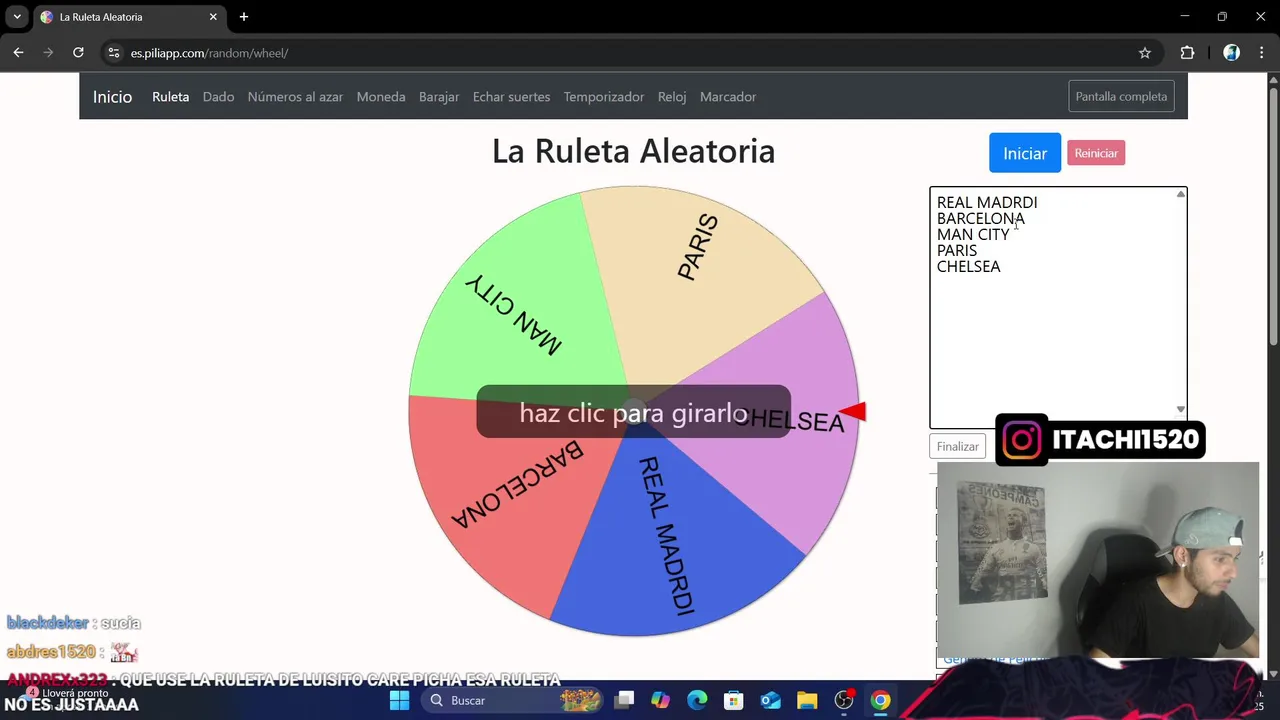Open Microsoft Store from taskbar
The image size is (1280, 720).
pos(734,700)
